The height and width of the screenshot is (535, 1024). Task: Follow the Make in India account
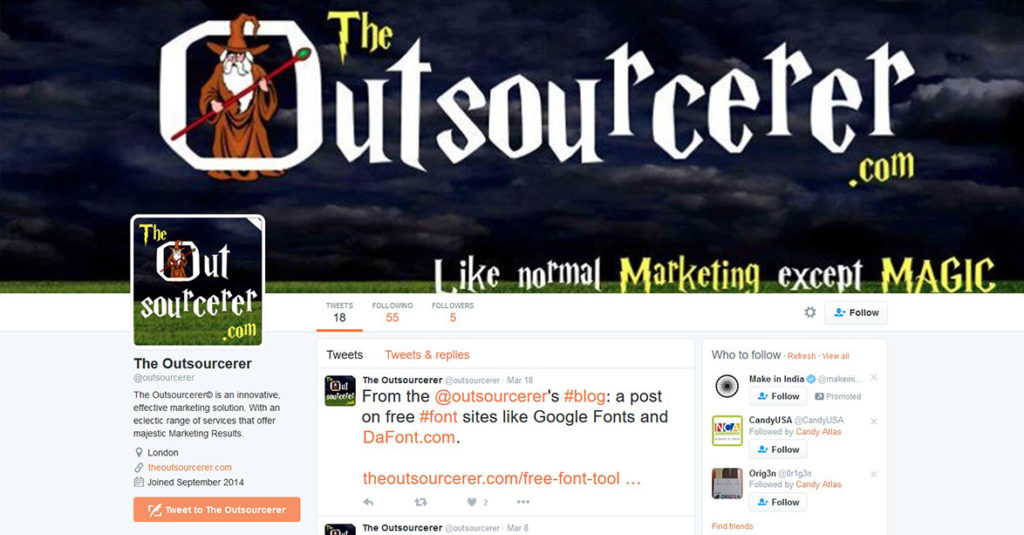click(778, 397)
